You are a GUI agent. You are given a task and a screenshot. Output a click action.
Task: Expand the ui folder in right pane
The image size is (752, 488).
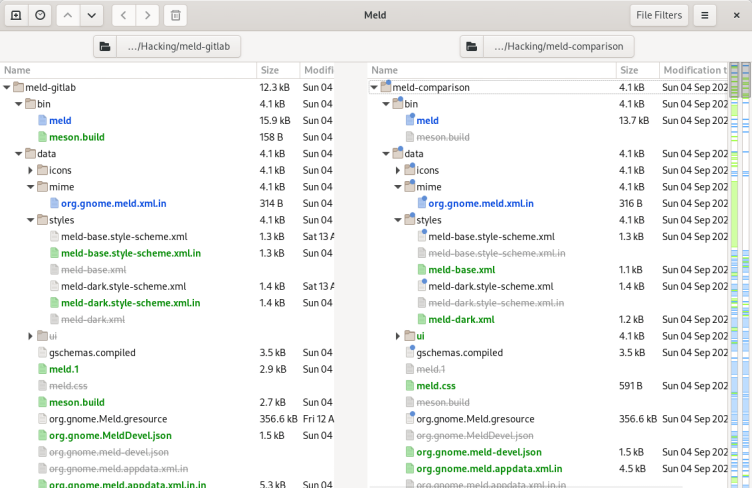pos(398,337)
